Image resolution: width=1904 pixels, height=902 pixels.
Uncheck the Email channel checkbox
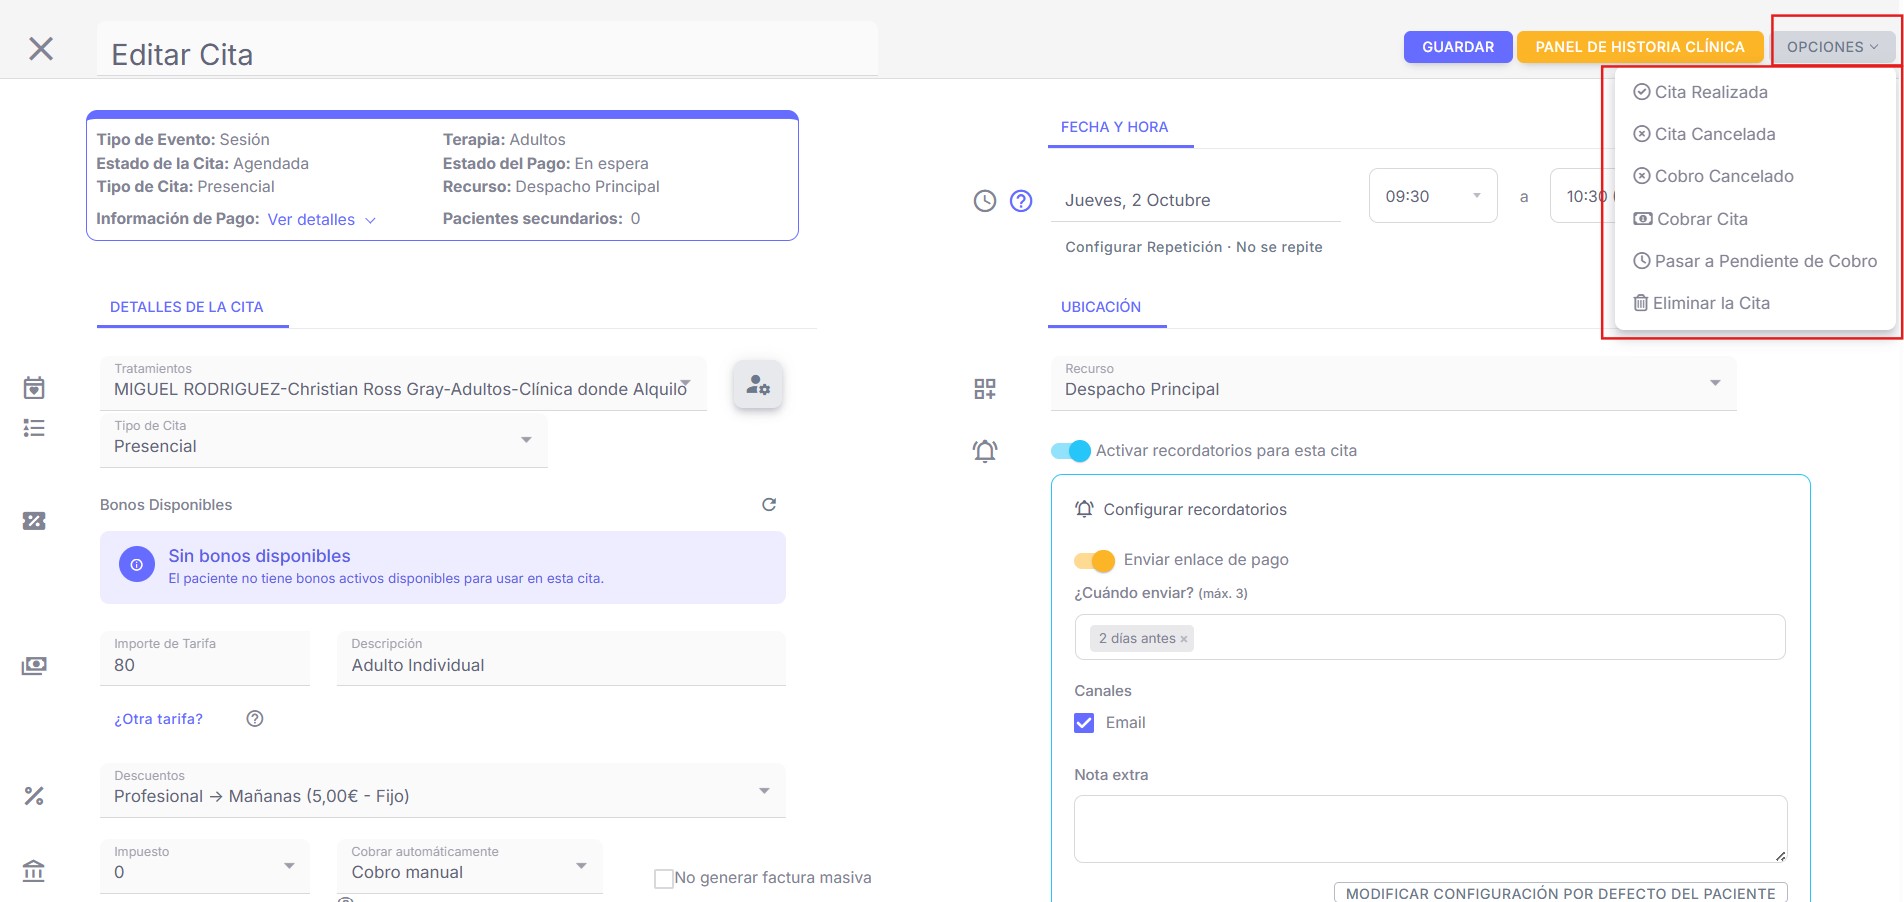point(1083,722)
